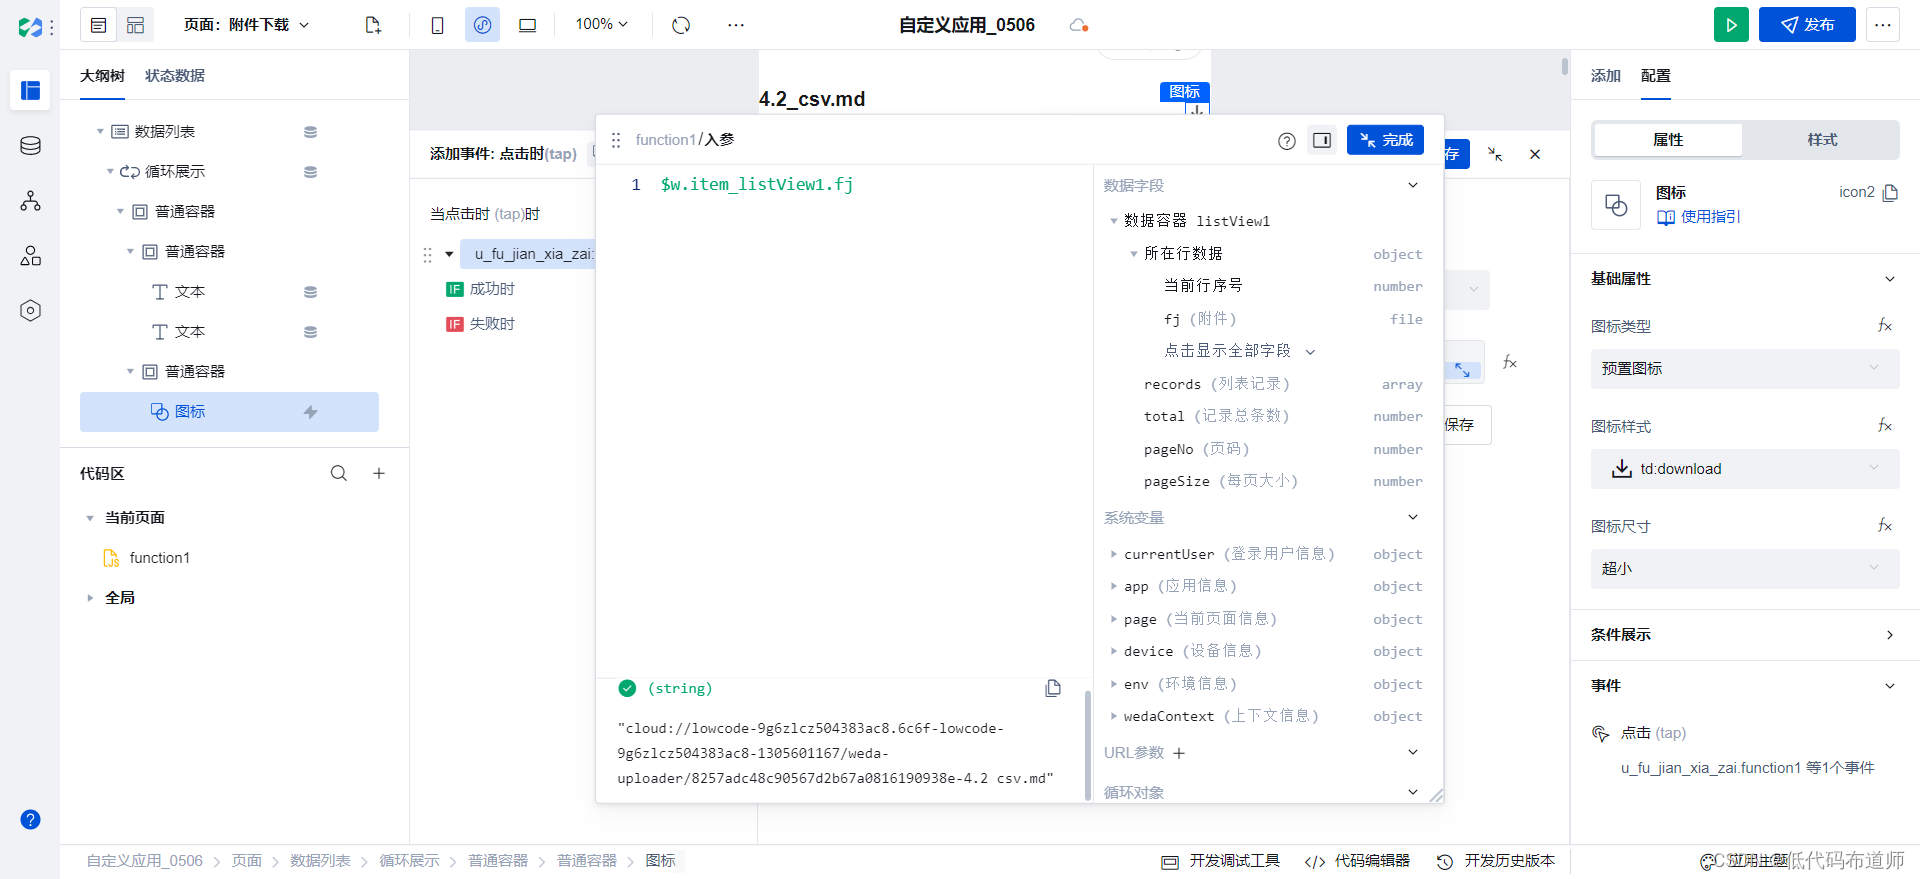Open the toolbar more options ellipsis
The height and width of the screenshot is (879, 1920).
(736, 25)
